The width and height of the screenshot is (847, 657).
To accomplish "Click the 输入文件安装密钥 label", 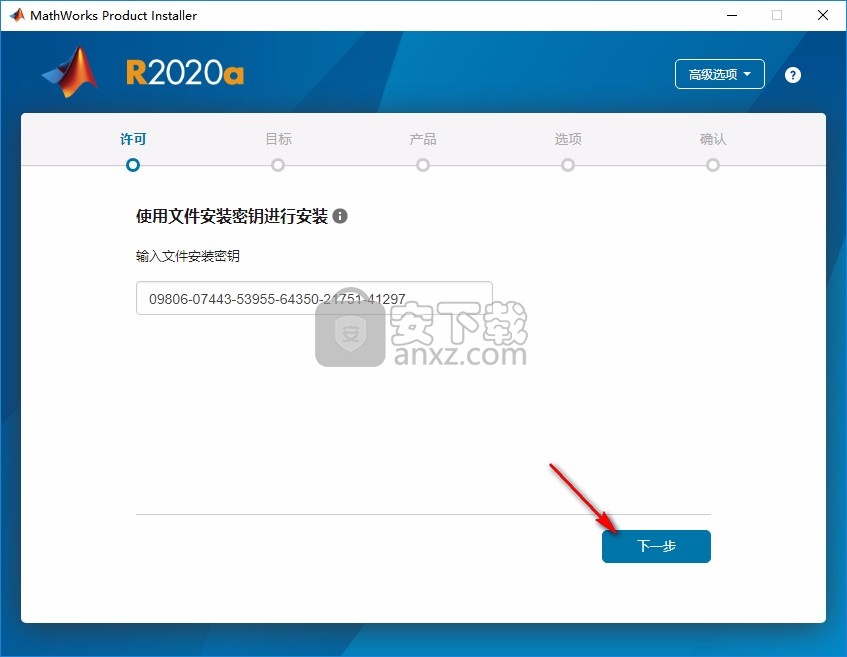I will coord(187,256).
